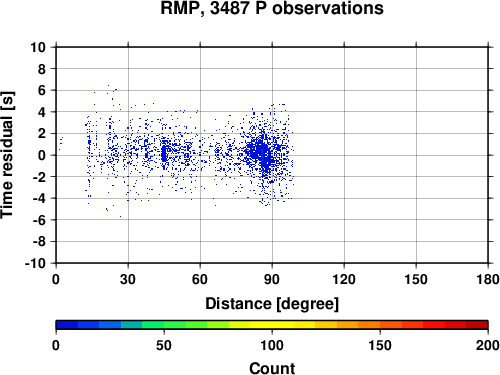Click x-axis tick label "180"
Viewport: 500px width, 375px height.
[x=488, y=279]
